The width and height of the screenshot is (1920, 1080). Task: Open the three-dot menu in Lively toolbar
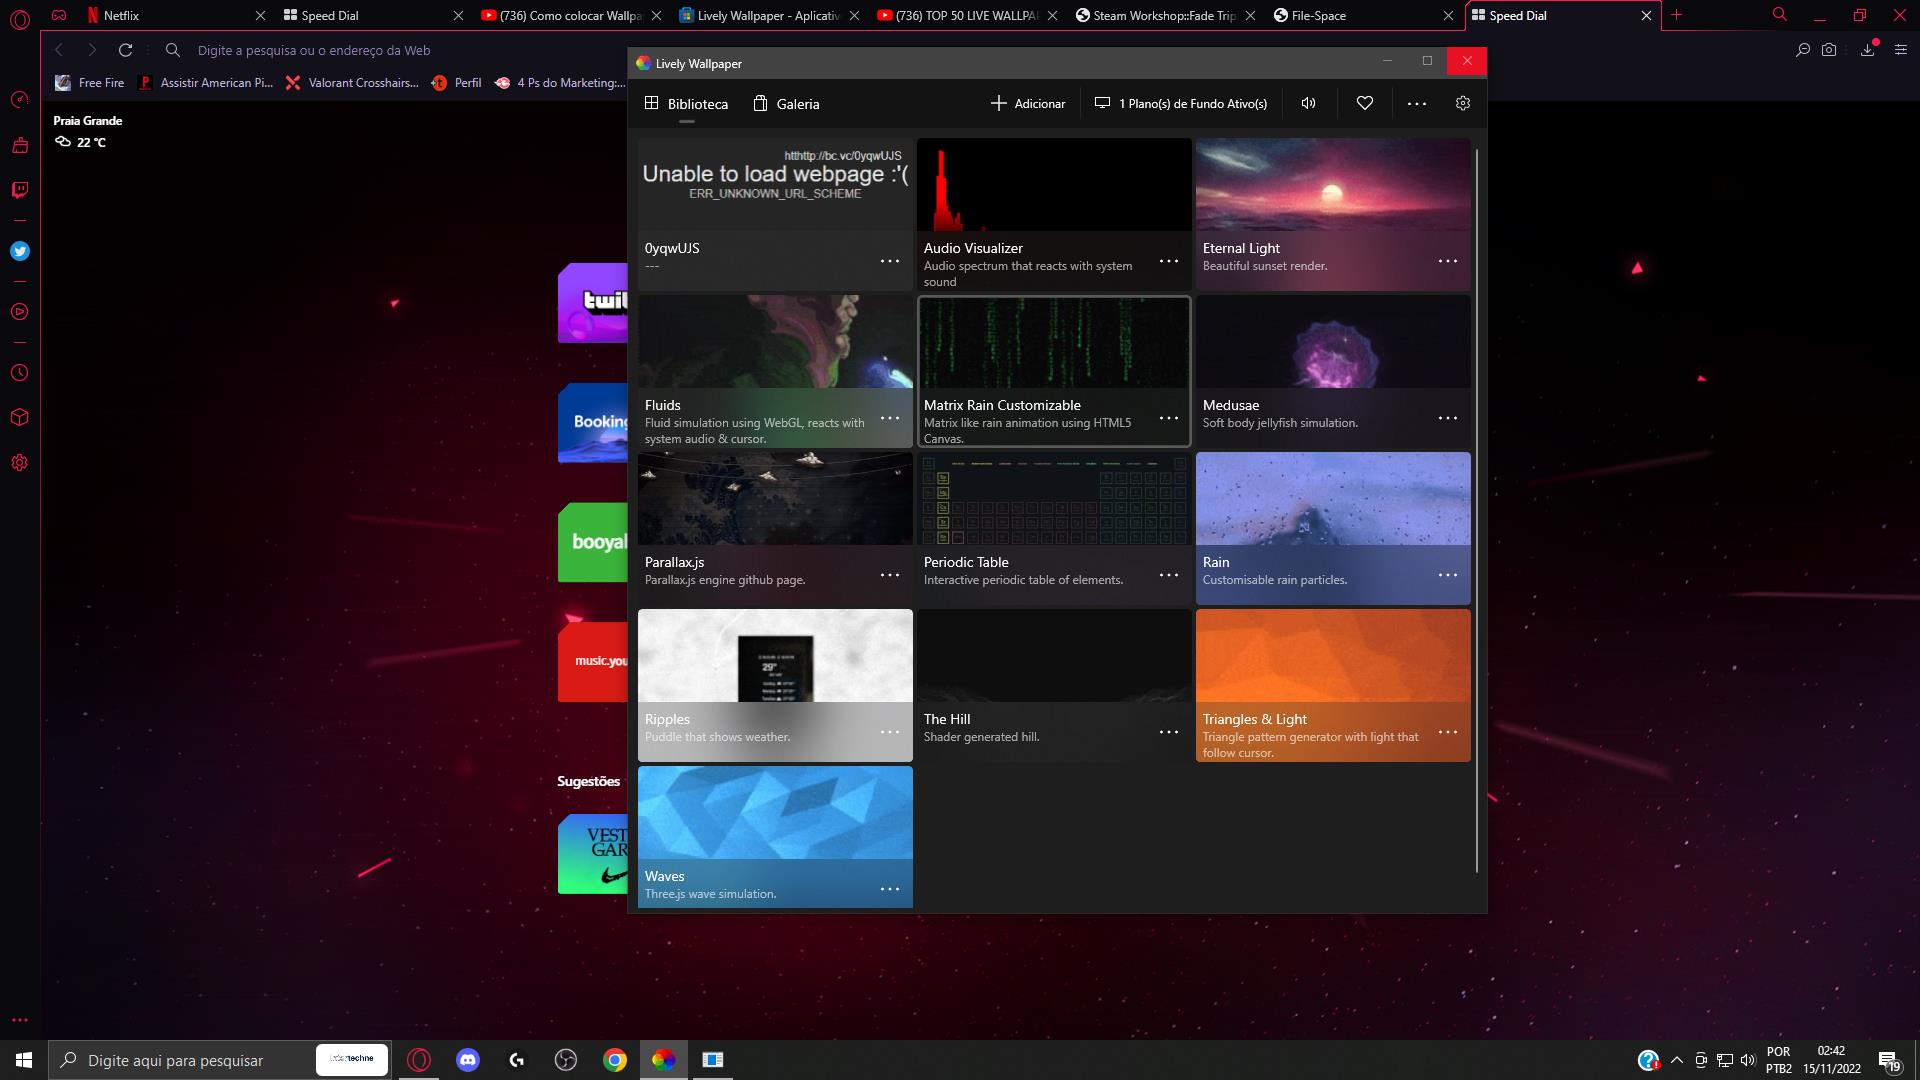[1416, 103]
